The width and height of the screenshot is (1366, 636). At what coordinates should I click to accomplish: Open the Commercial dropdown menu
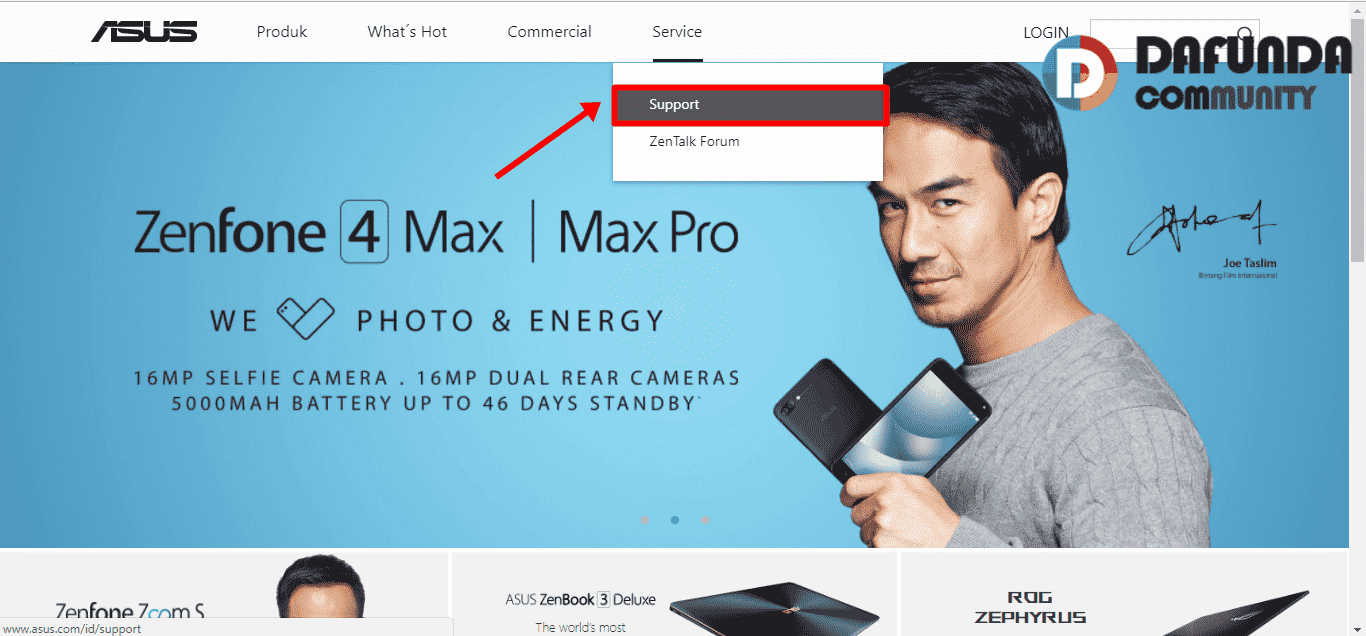coord(549,32)
